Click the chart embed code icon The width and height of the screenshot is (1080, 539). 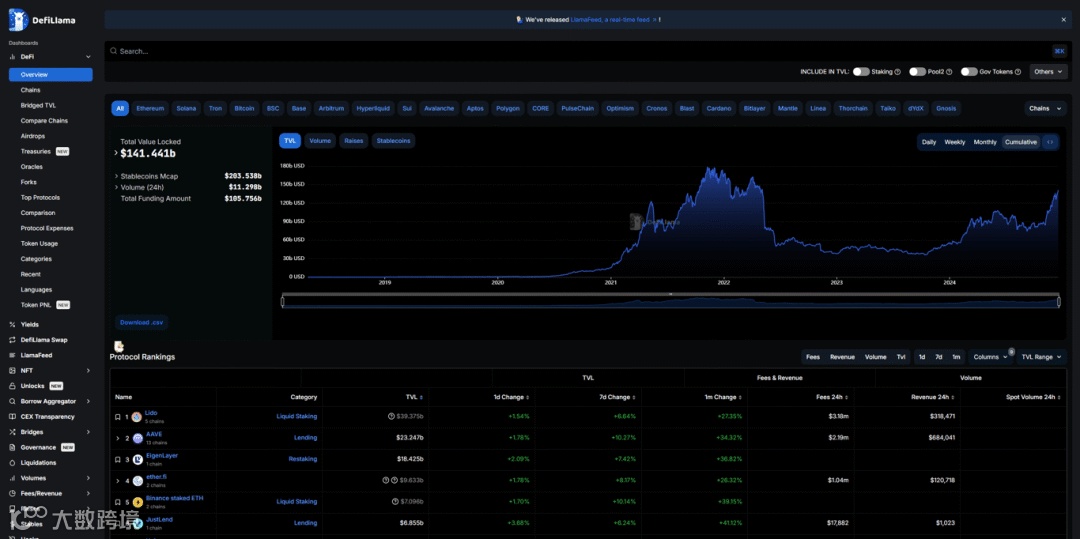click(1050, 142)
